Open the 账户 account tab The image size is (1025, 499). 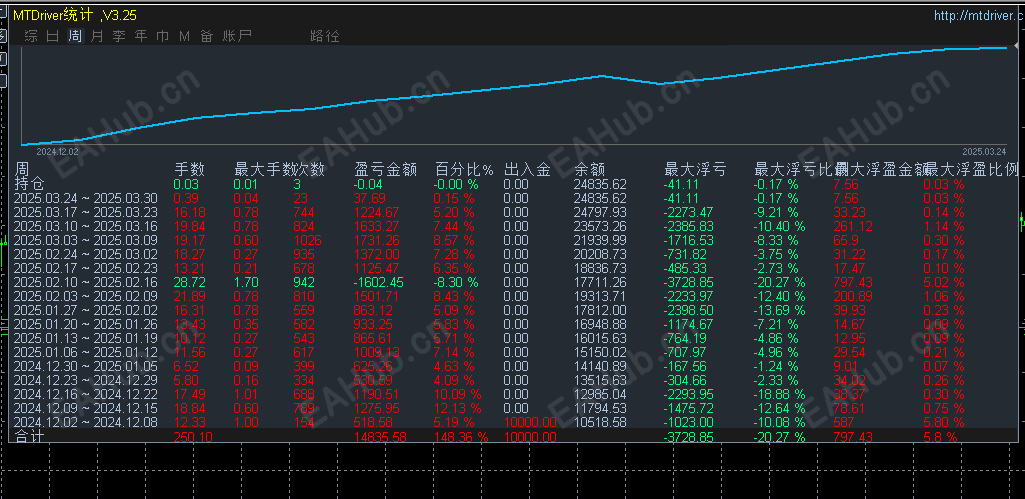point(237,36)
